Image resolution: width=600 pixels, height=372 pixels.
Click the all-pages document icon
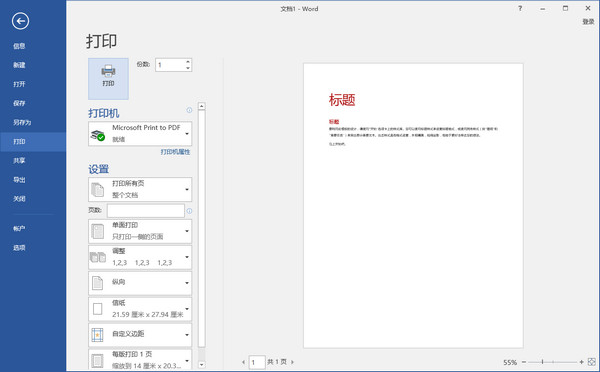[x=98, y=190]
